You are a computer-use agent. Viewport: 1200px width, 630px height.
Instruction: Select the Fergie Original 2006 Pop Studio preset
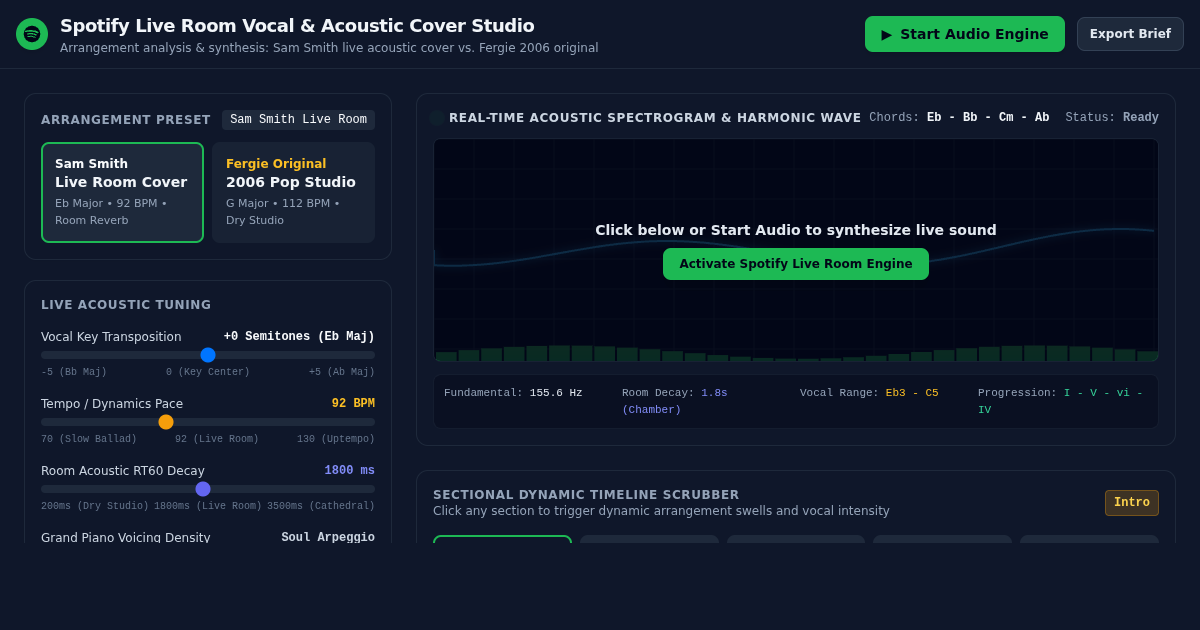click(293, 192)
